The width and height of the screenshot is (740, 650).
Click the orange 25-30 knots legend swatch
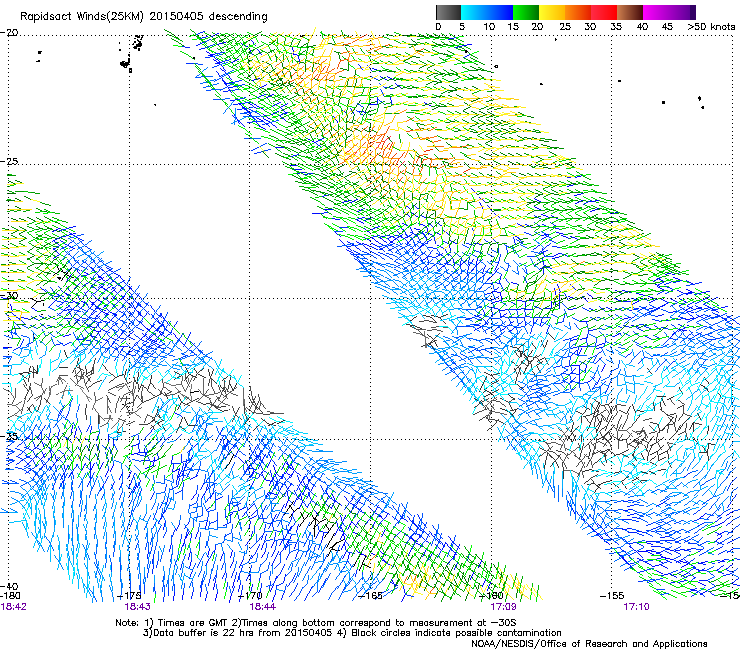[x=578, y=12]
